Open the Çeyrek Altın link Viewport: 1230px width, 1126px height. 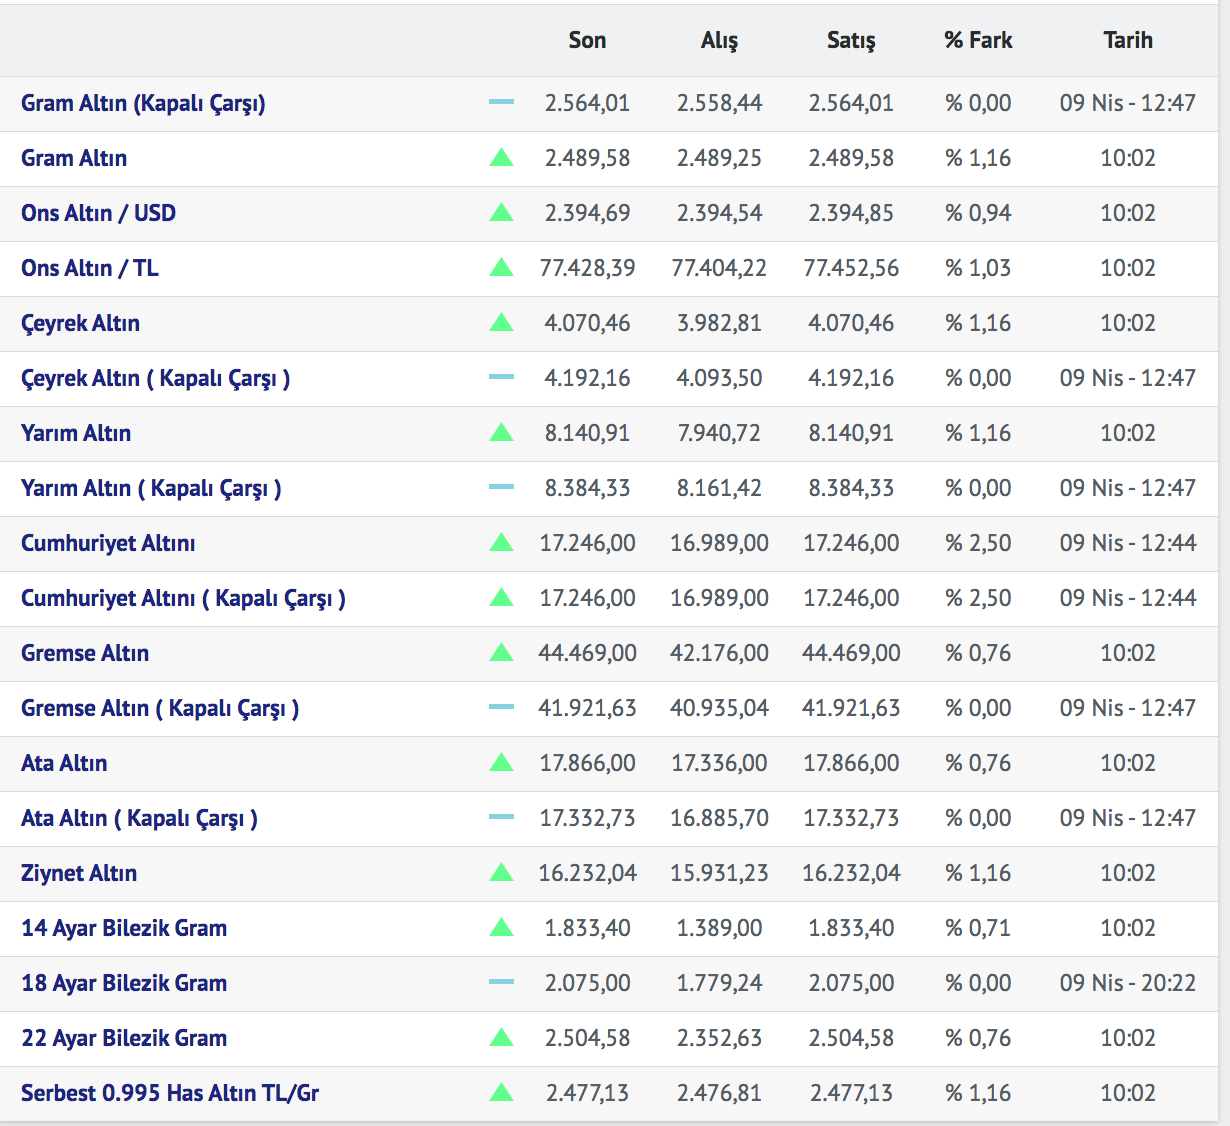(x=80, y=323)
